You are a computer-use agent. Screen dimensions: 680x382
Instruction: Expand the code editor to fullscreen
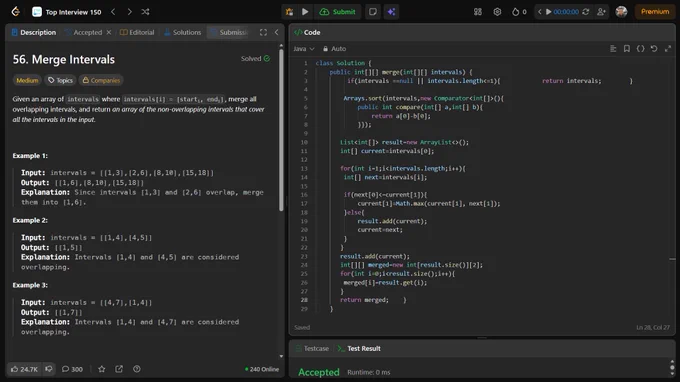[668, 49]
